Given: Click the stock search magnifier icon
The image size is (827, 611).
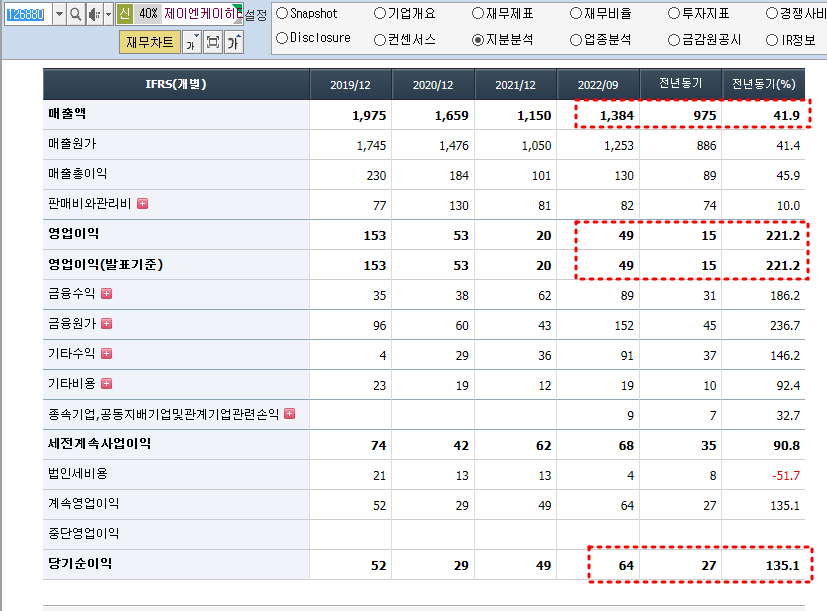Looking at the screenshot, I should 76,14.
